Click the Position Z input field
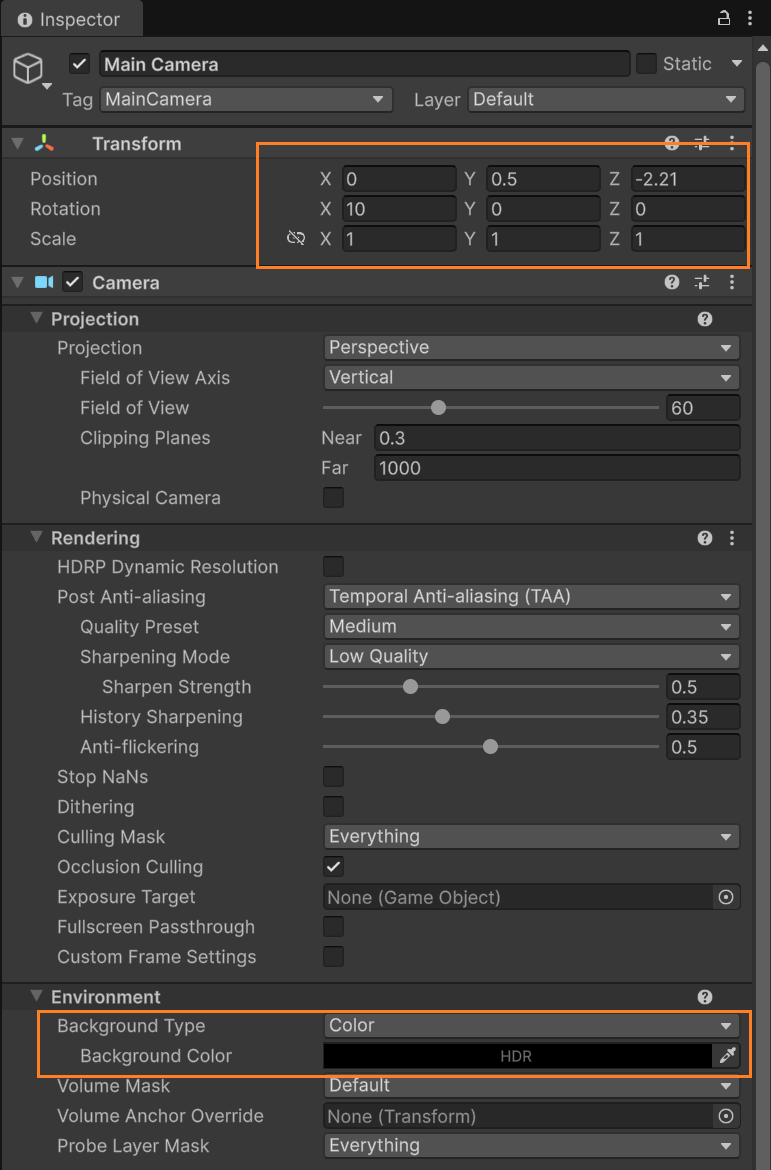Viewport: 771px width, 1170px height. [x=688, y=179]
